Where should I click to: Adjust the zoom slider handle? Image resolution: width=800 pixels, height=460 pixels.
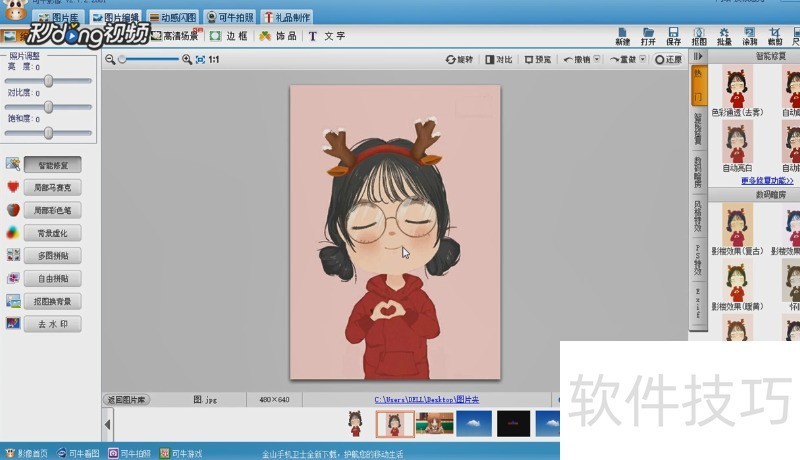point(122,60)
